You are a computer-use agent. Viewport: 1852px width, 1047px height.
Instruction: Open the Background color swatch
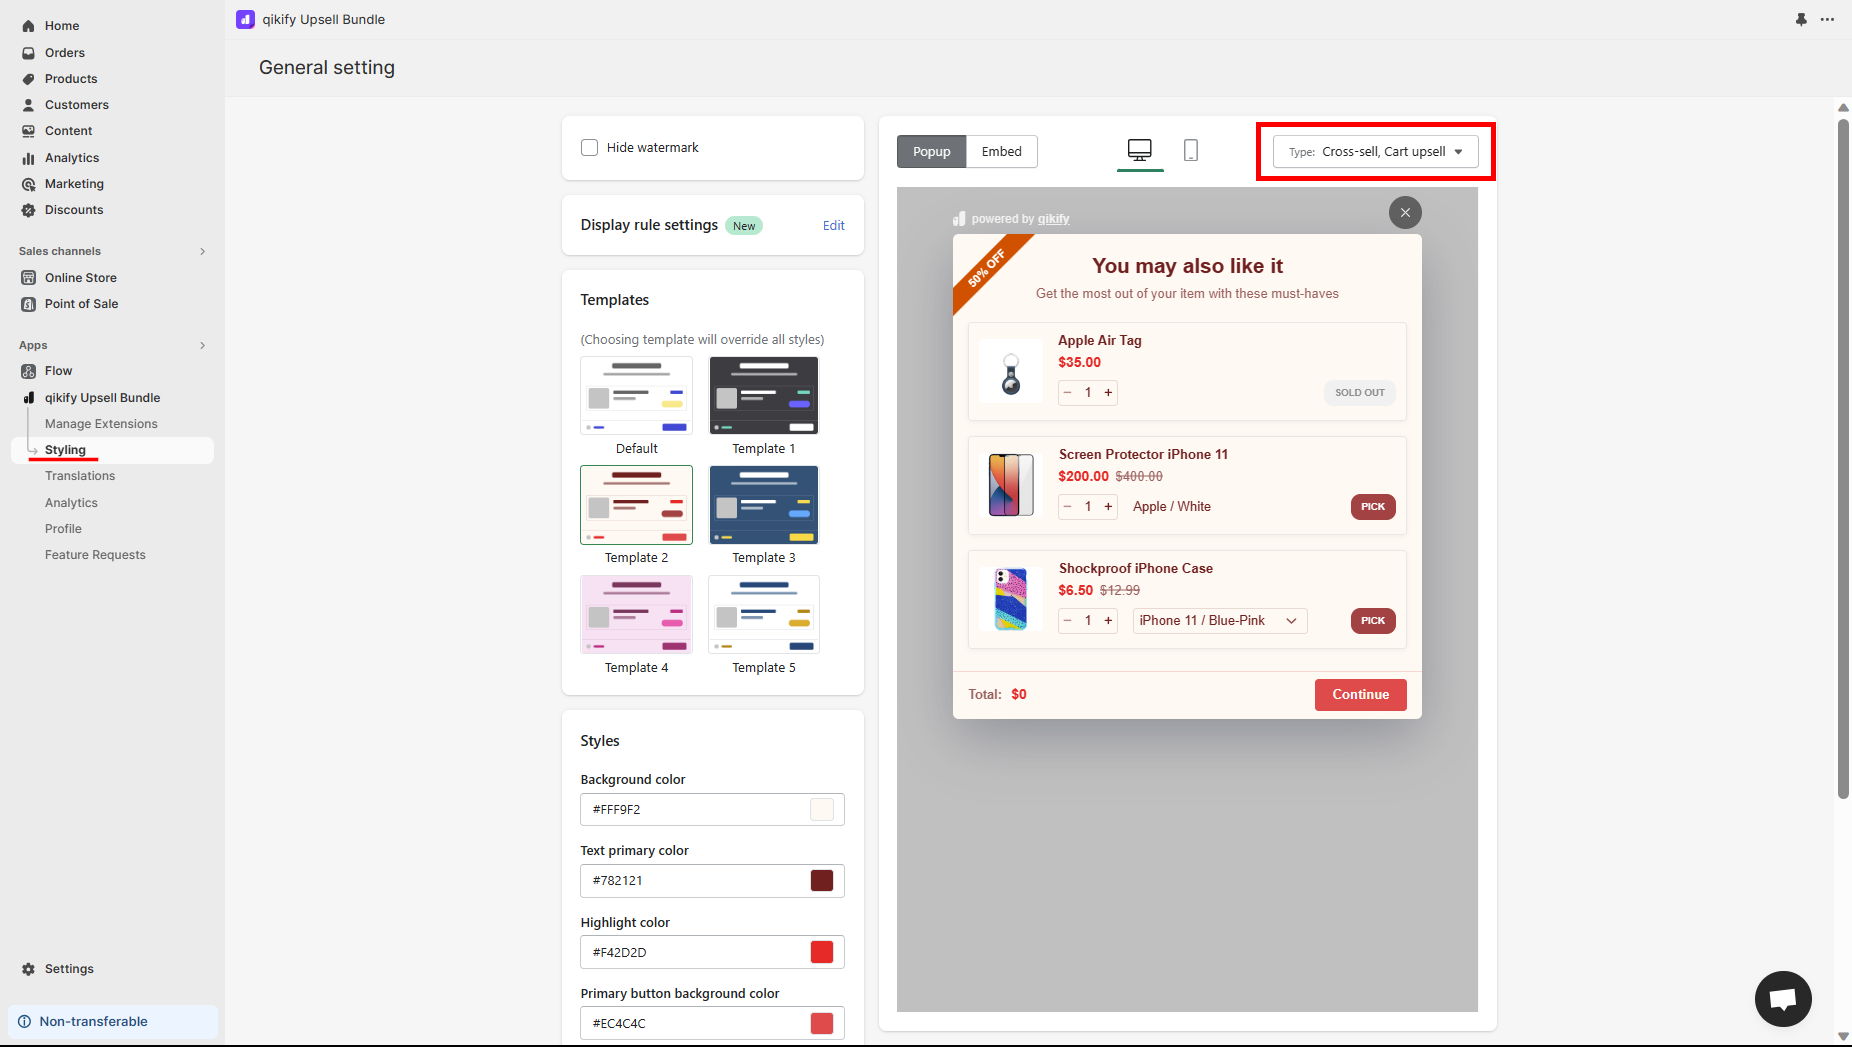tap(822, 810)
